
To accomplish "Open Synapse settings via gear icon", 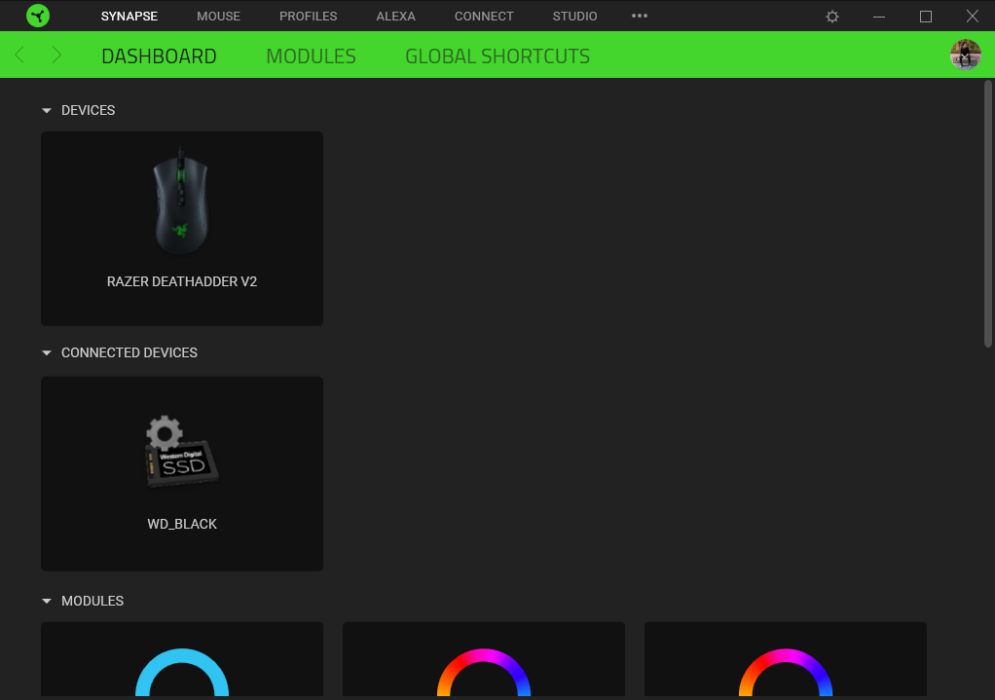I will click(832, 16).
